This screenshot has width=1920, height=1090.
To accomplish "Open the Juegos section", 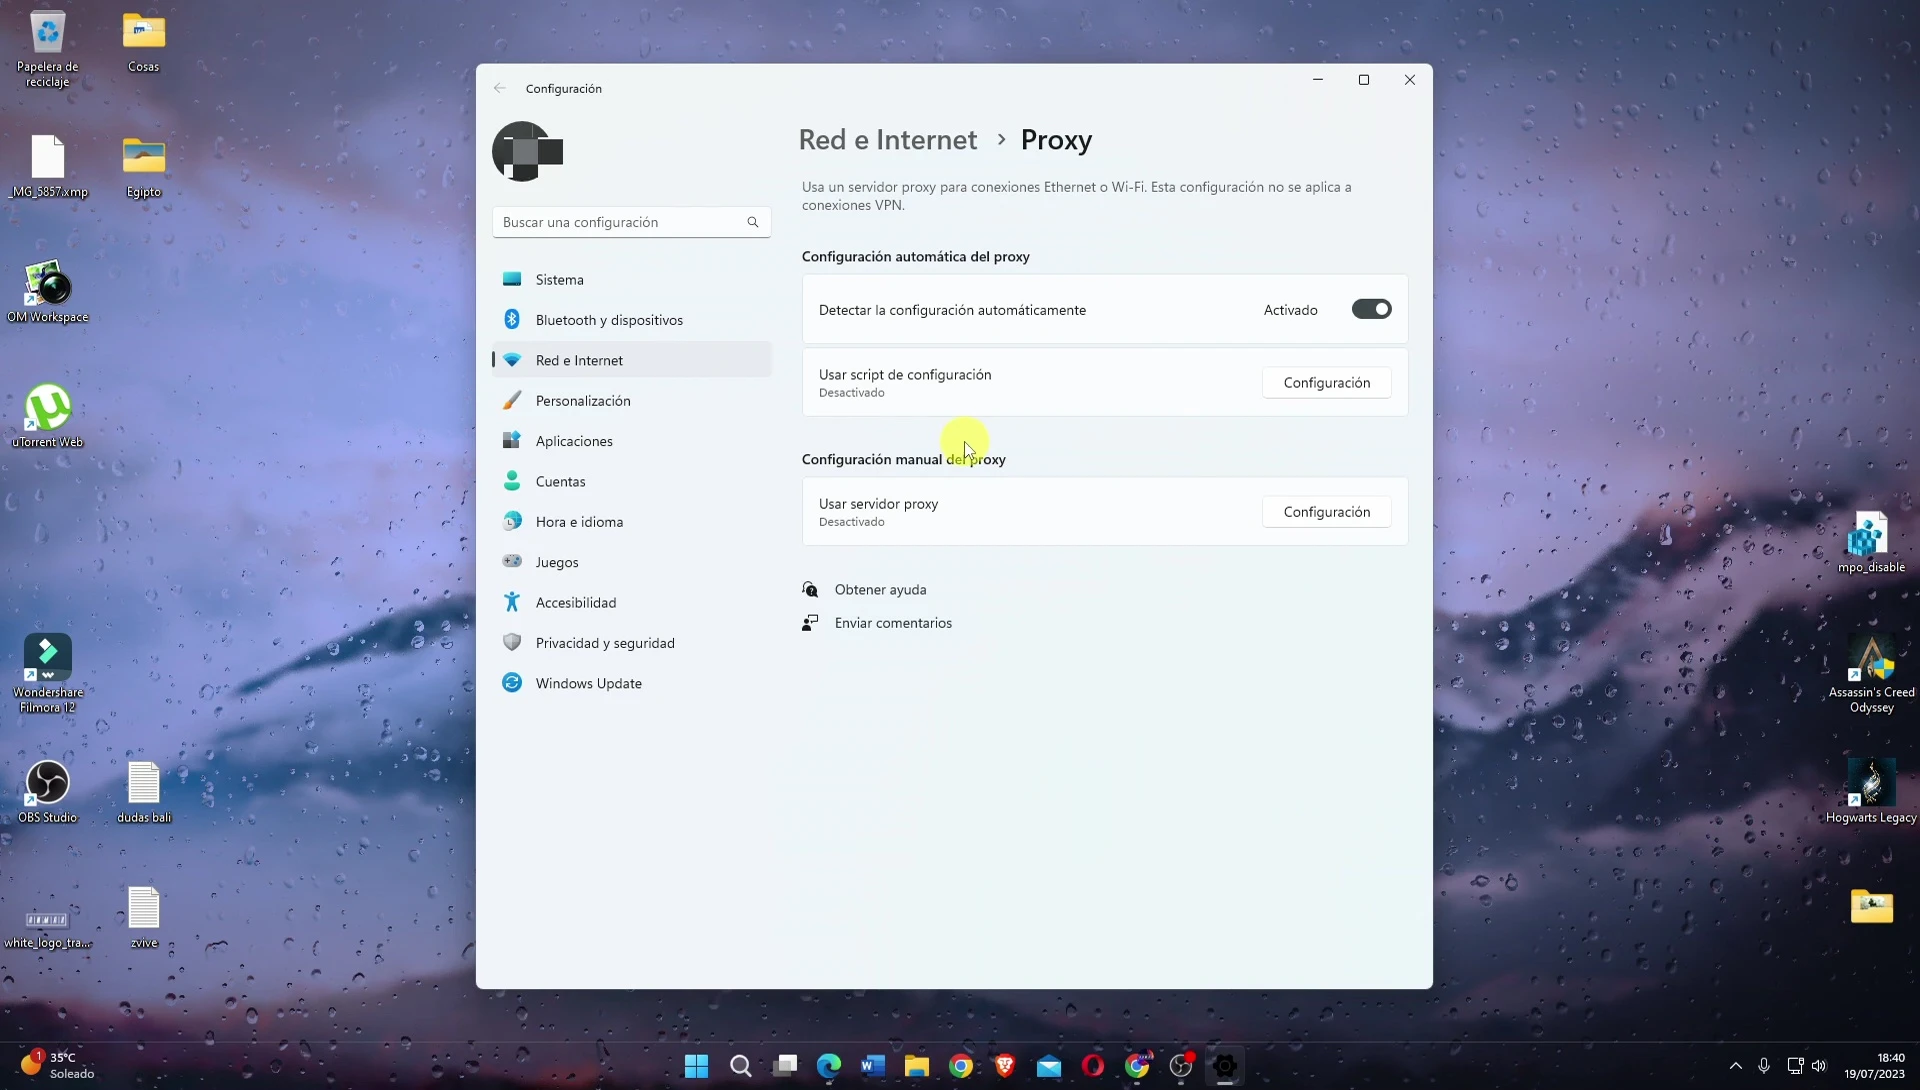I will point(631,562).
